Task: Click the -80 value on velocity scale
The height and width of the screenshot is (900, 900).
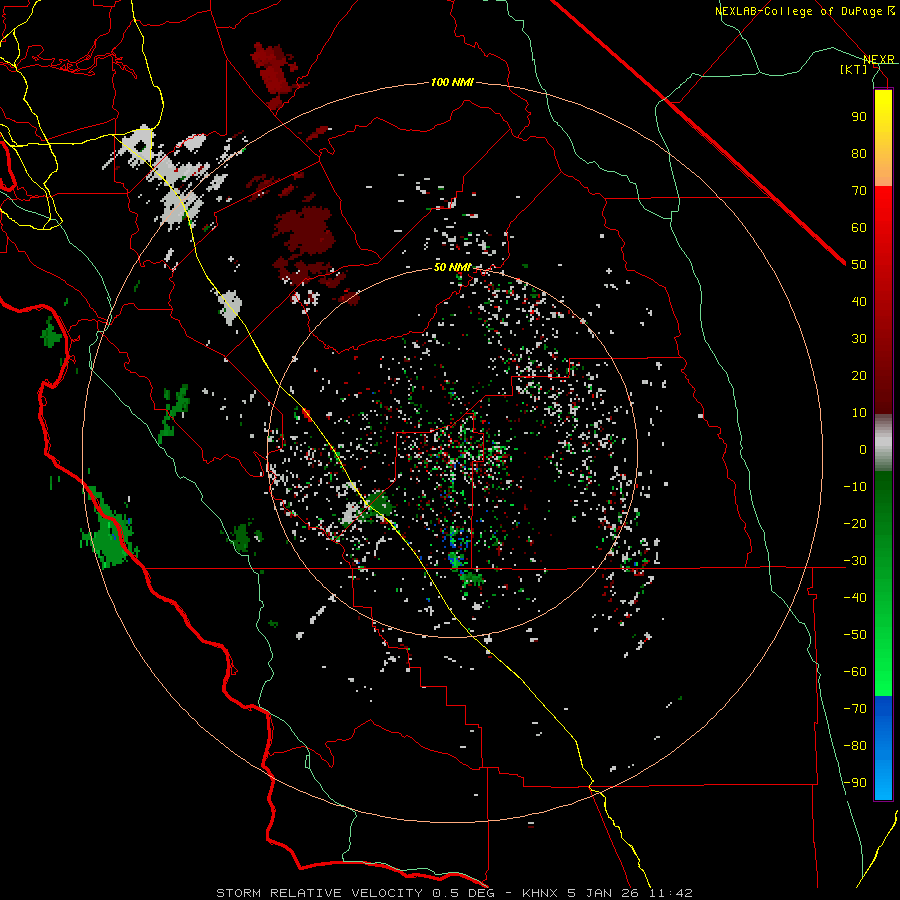Action: 855,746
